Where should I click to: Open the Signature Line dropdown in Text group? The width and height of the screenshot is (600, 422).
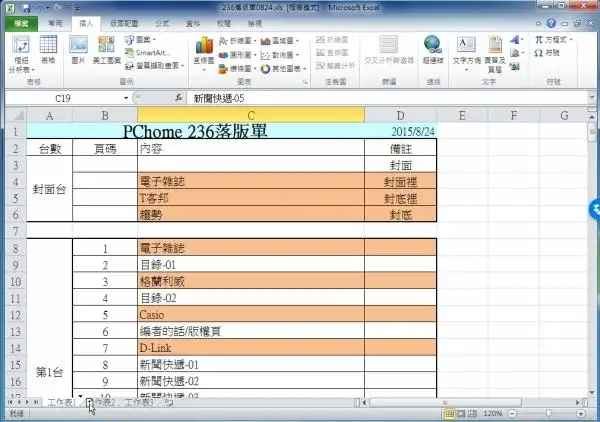coord(516,53)
